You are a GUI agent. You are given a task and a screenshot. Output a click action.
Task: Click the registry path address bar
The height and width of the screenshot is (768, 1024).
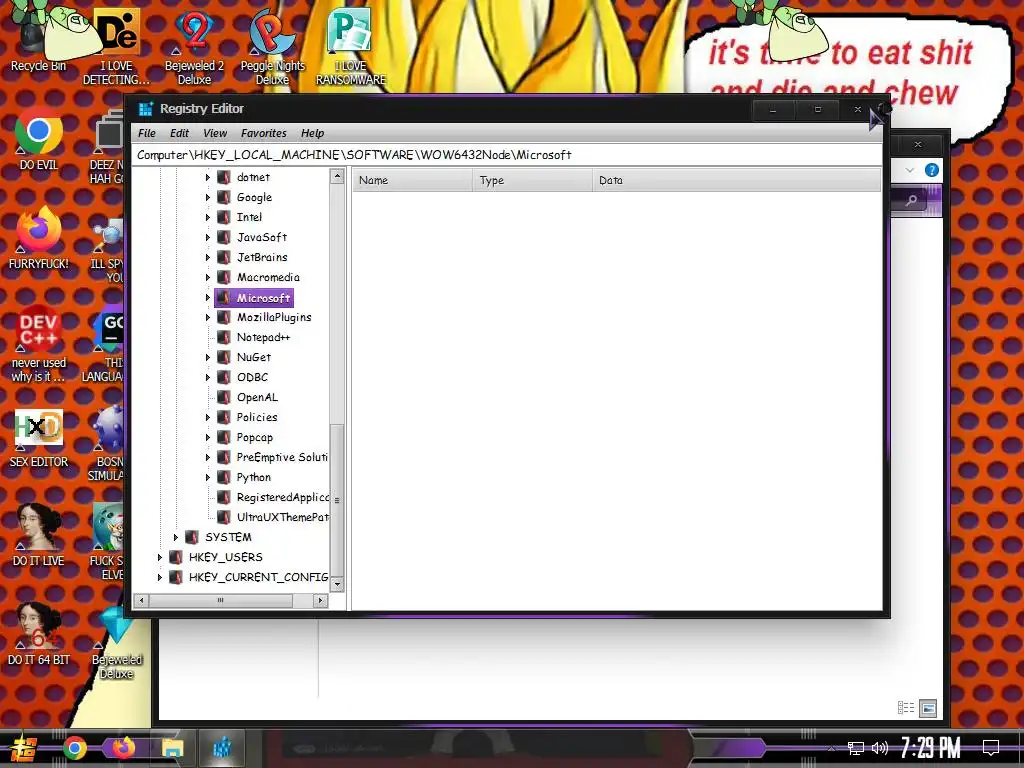507,155
